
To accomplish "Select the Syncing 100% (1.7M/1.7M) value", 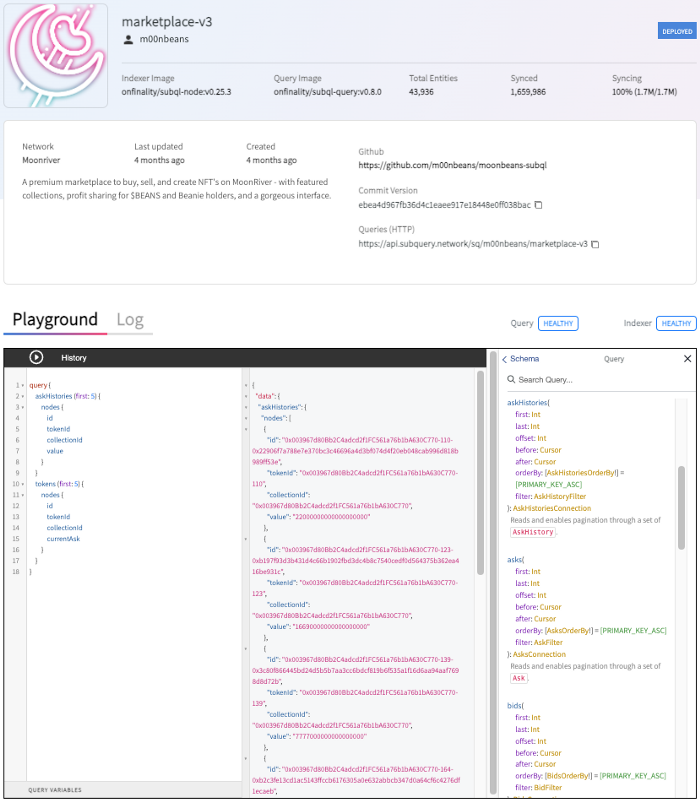I will [x=644, y=92].
